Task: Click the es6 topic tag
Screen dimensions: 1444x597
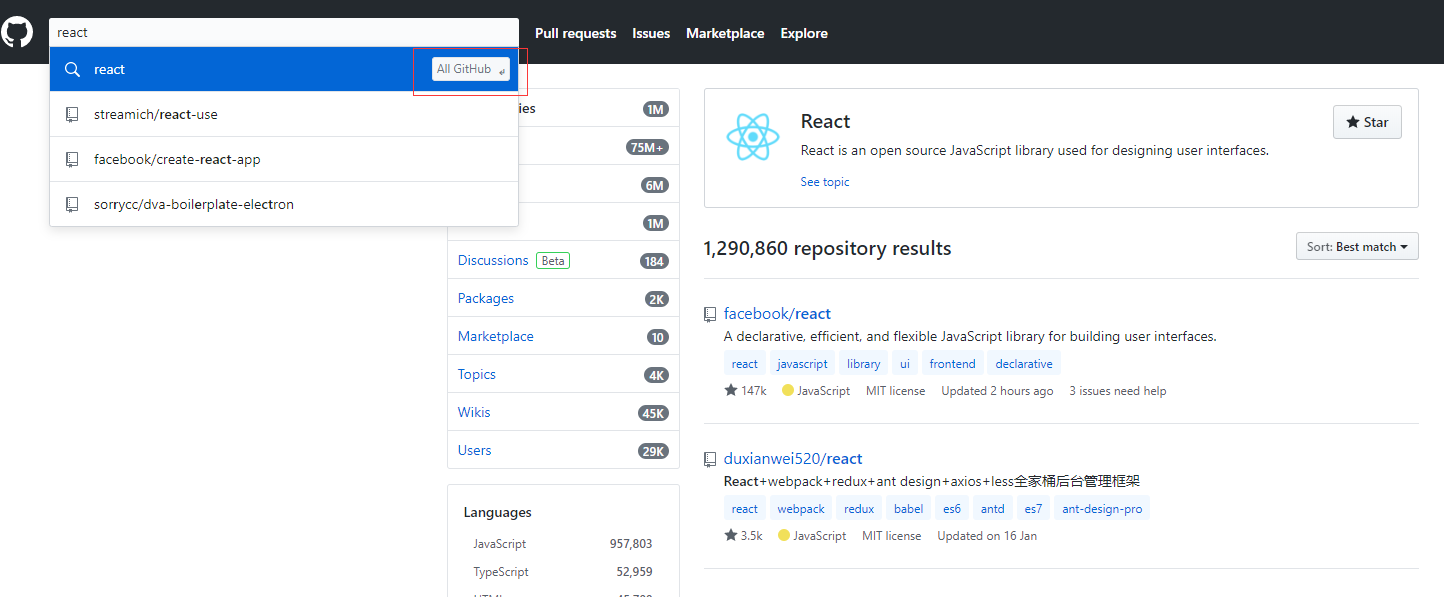Action: click(952, 509)
